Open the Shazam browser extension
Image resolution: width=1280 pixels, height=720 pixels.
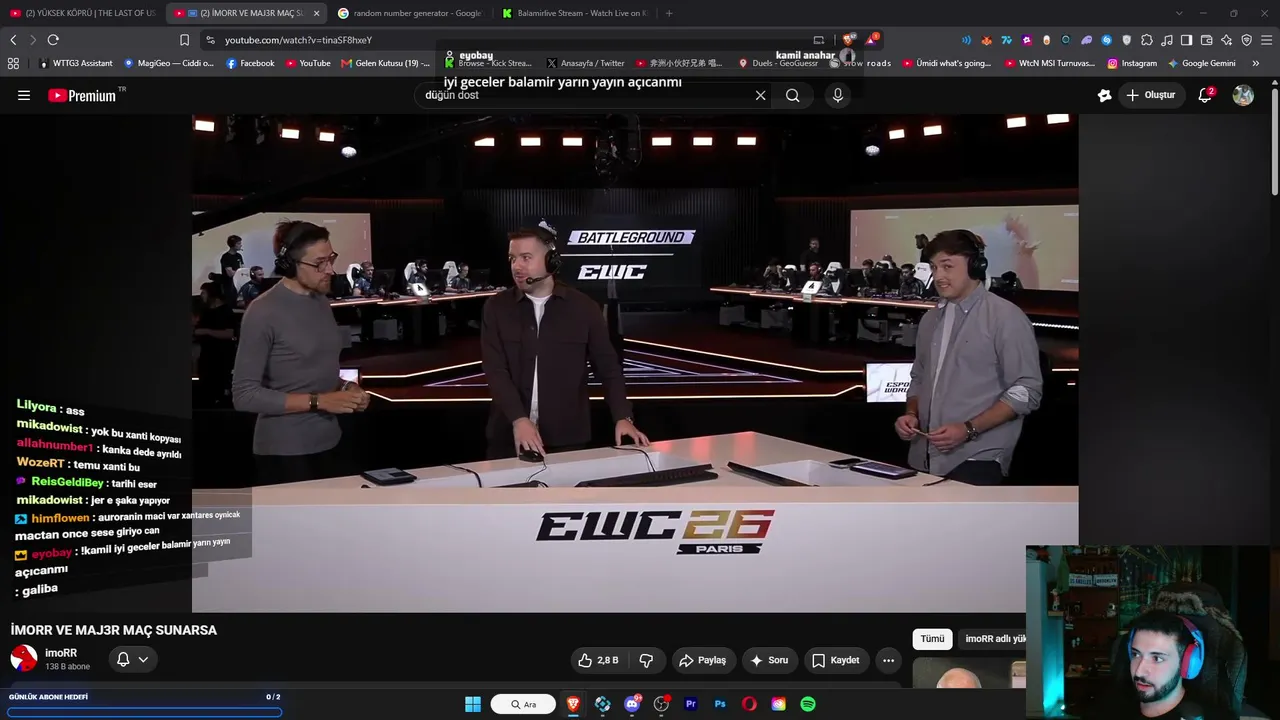(x=1107, y=40)
